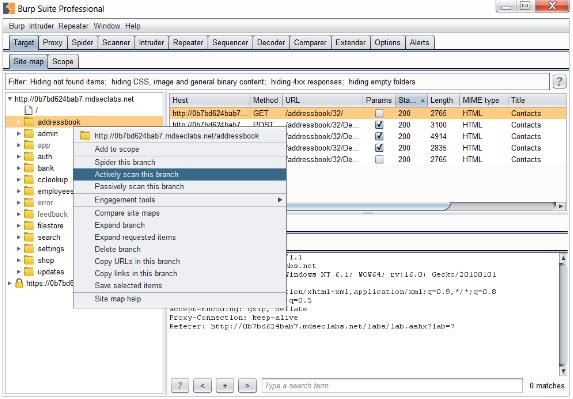573x399 pixels.
Task: Toggle Params checkbox in last table row
Action: coord(379,159)
